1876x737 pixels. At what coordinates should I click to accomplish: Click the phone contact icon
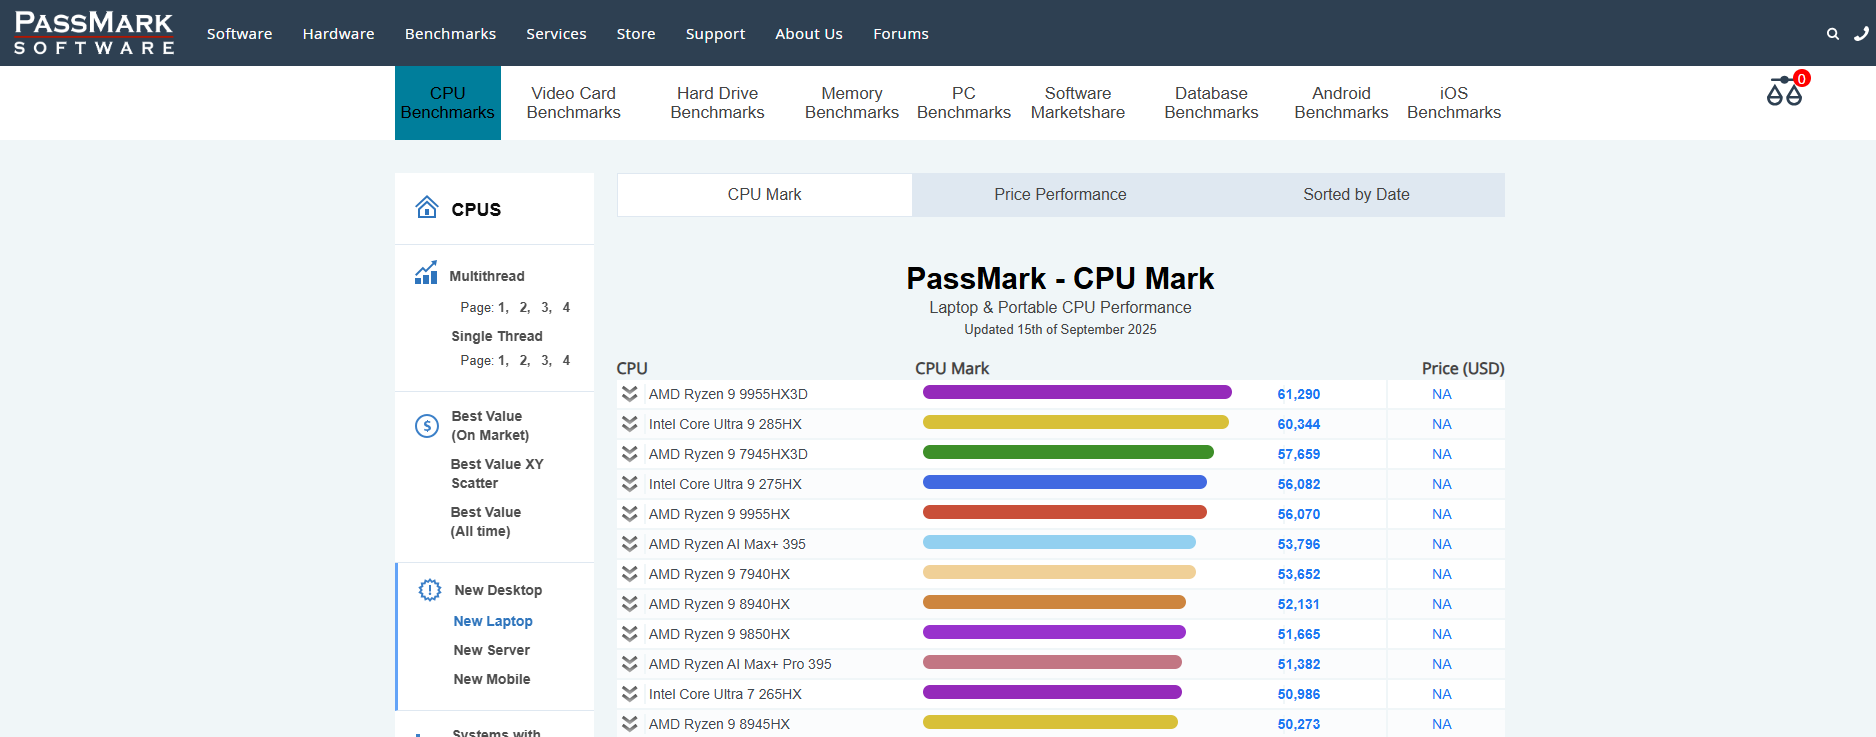pos(1861,34)
